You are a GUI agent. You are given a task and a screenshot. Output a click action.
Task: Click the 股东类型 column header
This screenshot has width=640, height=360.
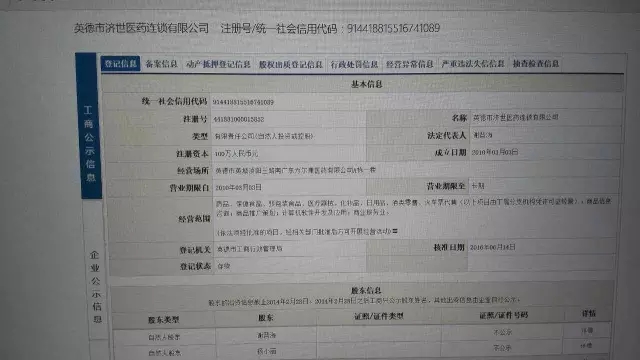click(164, 320)
